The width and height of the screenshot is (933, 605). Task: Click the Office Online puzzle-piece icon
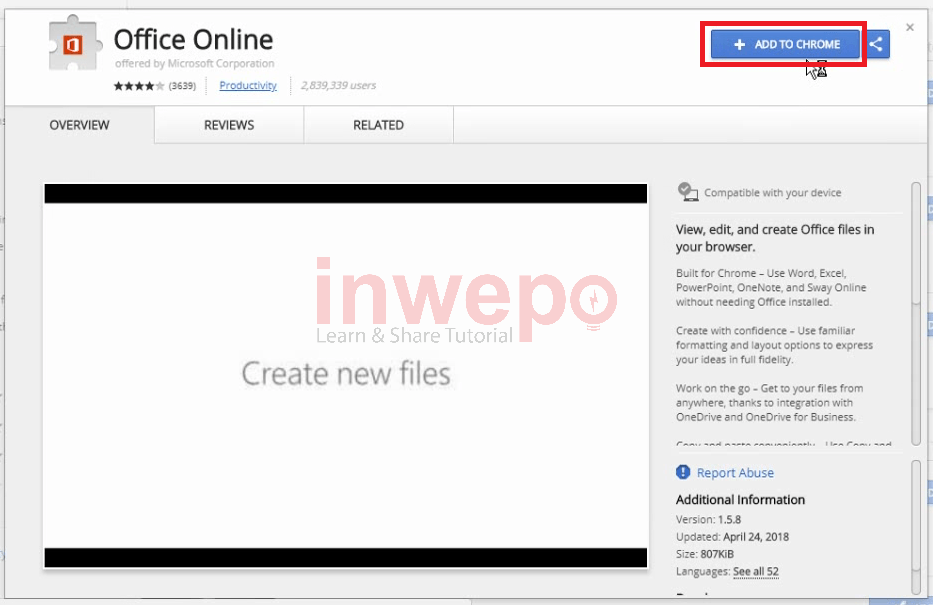coord(74,43)
